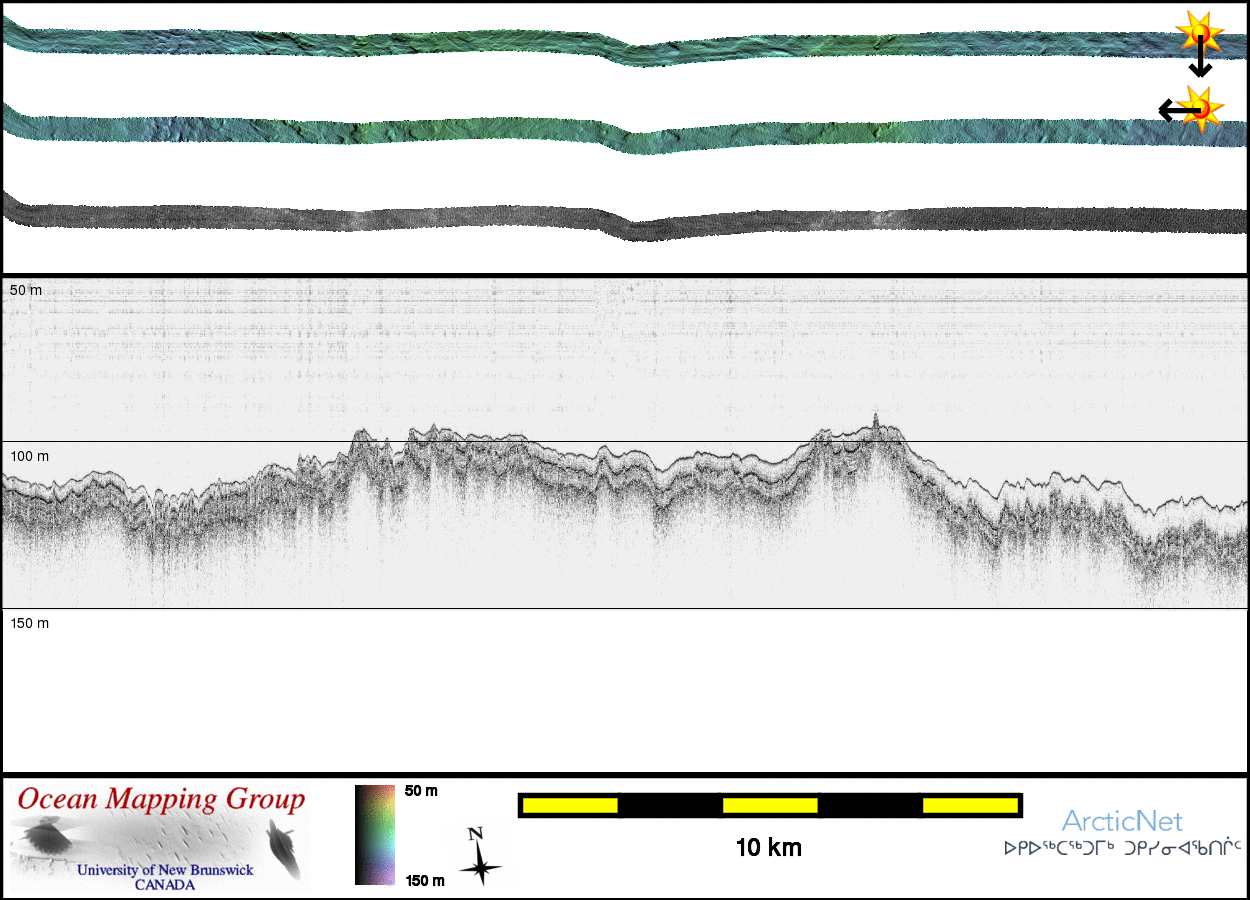1250x900 pixels.
Task: Click the "50 m" label beside the color legend
Action: (421, 791)
